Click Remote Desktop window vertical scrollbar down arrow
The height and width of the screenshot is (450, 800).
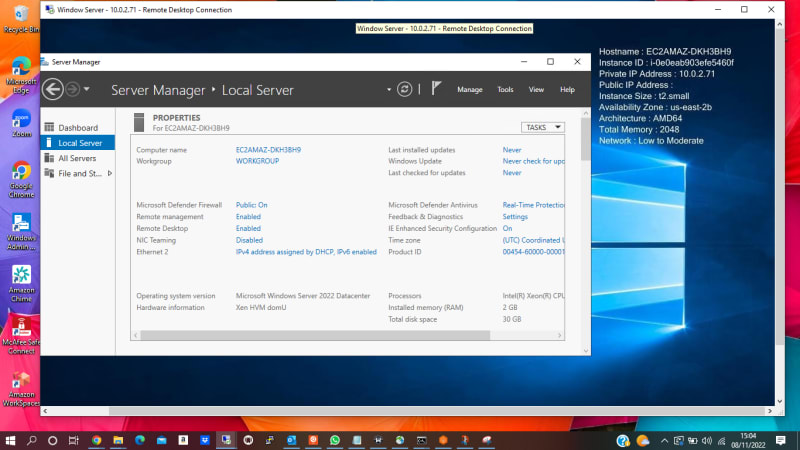coord(780,401)
